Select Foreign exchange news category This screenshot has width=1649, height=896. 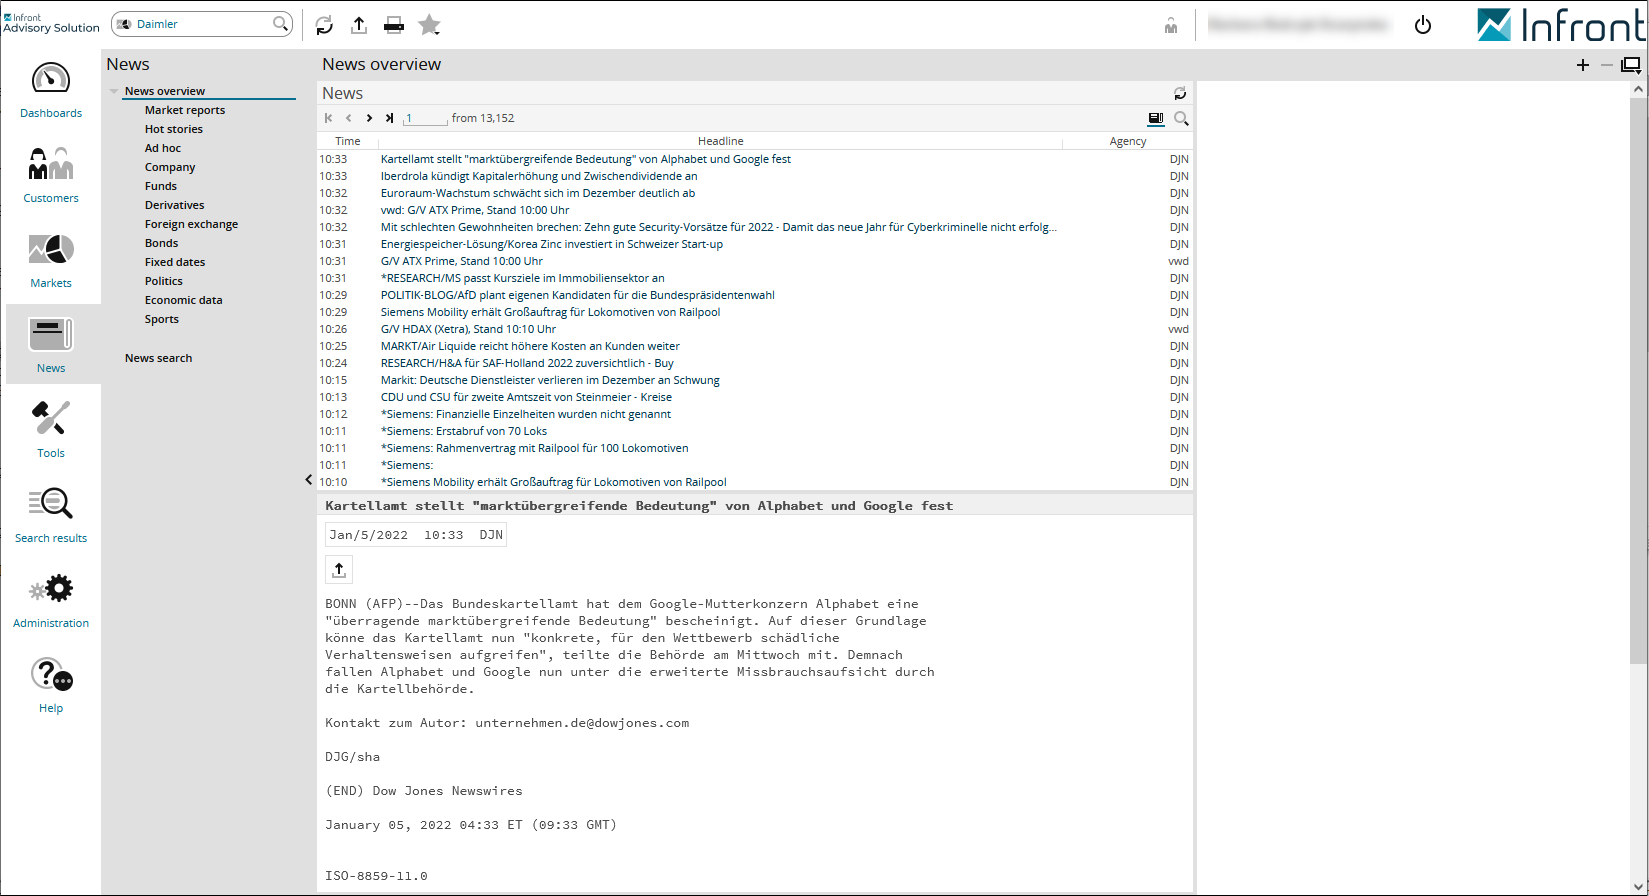click(191, 224)
